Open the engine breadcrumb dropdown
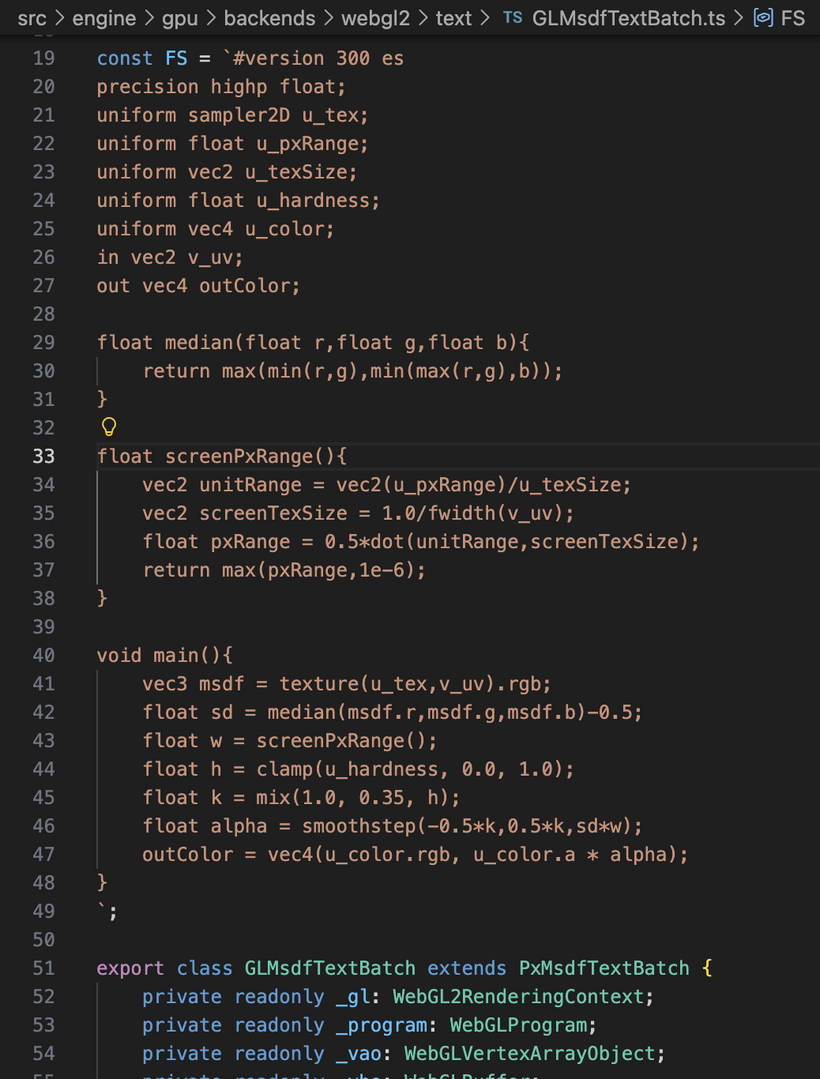The width and height of the screenshot is (820, 1079). click(x=103, y=18)
